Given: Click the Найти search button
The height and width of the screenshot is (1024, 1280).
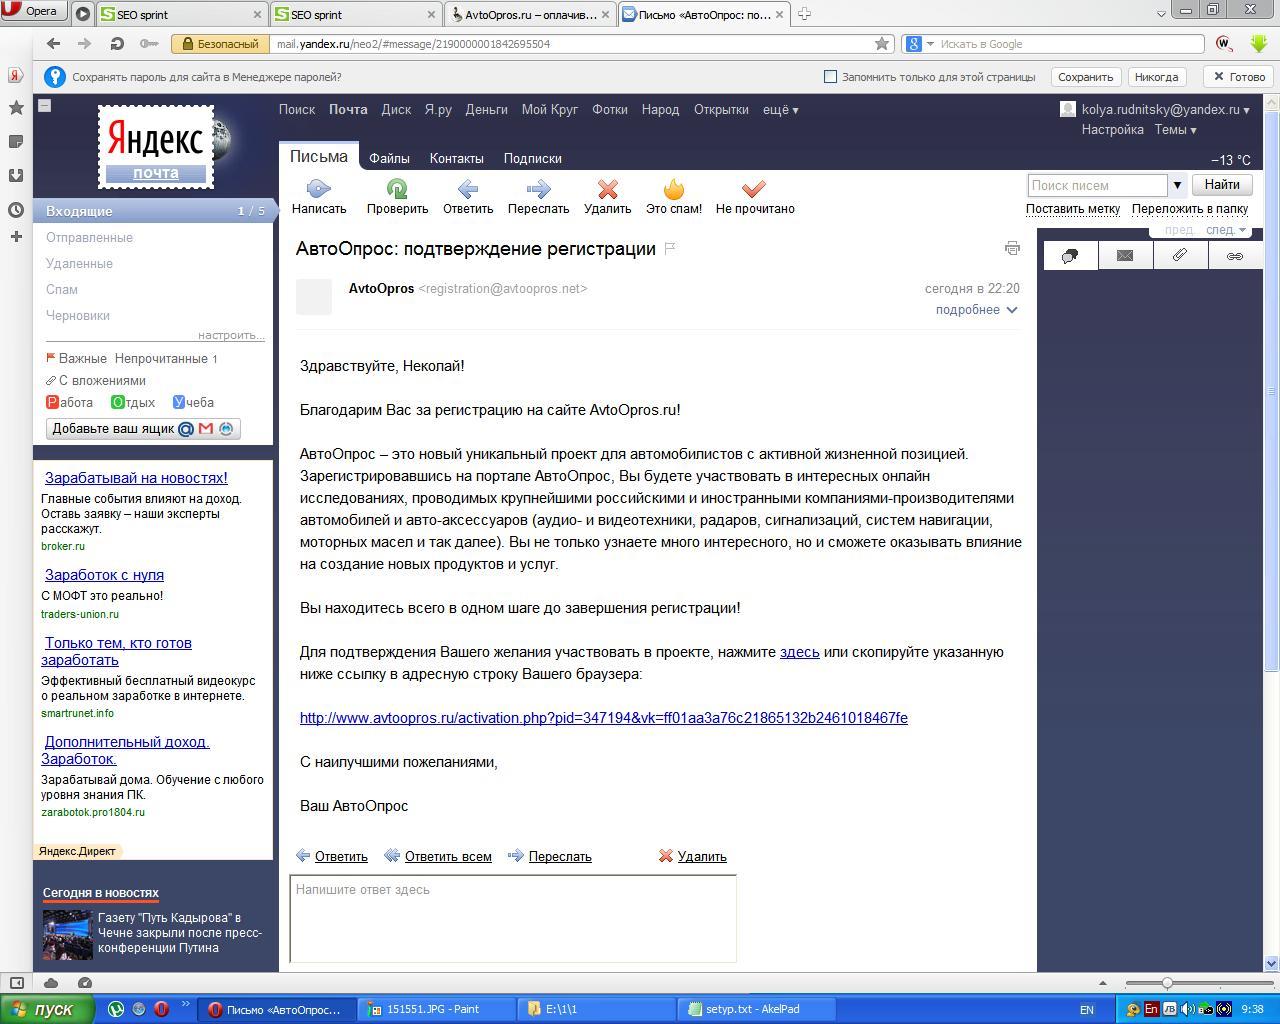Looking at the screenshot, I should [x=1222, y=185].
